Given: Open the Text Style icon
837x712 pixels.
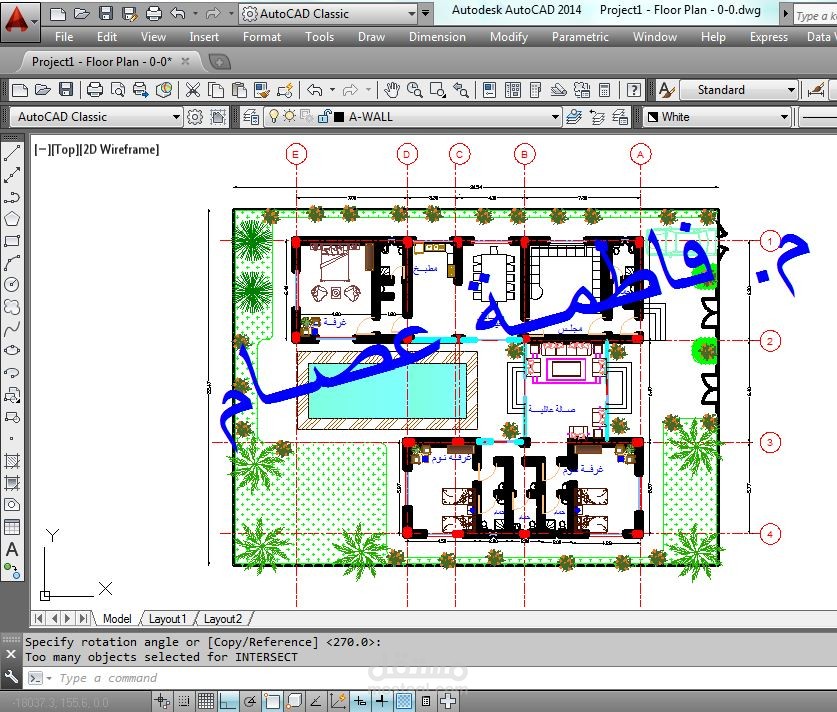Looking at the screenshot, I should (666, 90).
